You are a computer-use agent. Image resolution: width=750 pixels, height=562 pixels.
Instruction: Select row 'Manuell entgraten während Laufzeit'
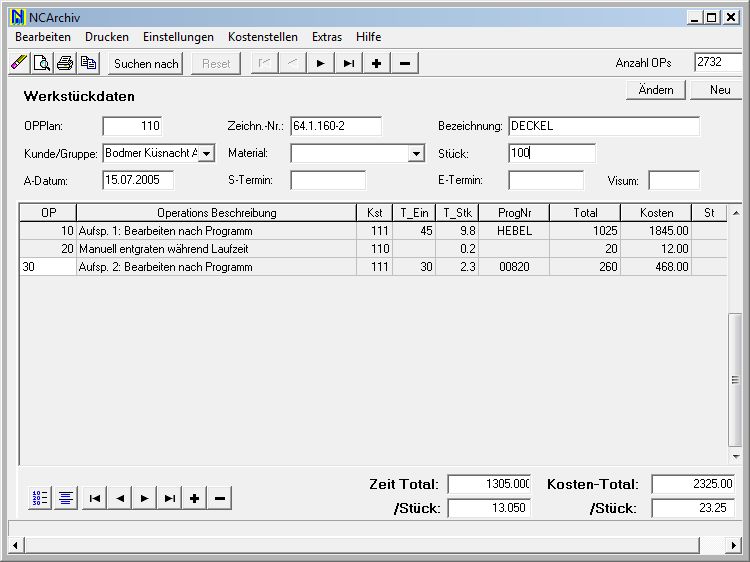(373, 249)
